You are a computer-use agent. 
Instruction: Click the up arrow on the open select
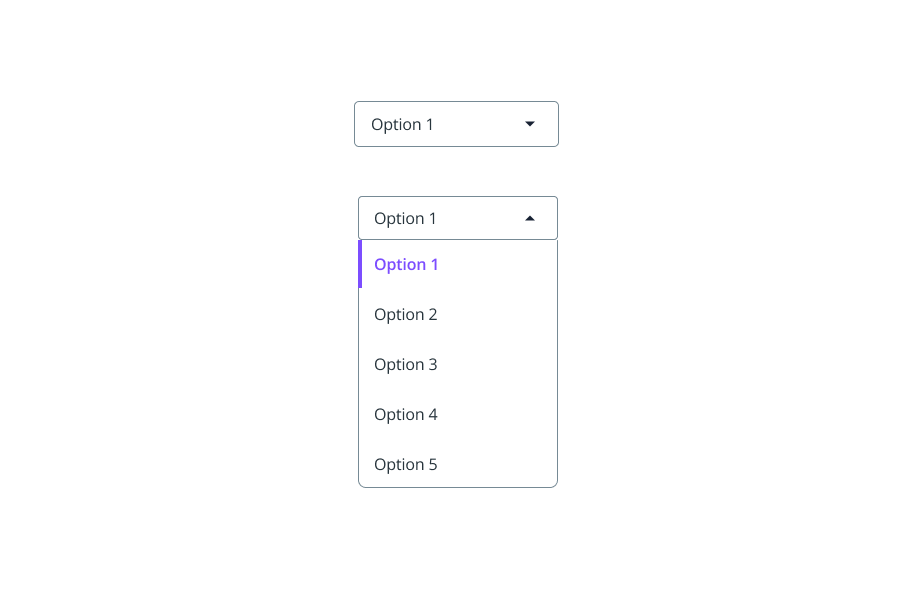coord(530,217)
